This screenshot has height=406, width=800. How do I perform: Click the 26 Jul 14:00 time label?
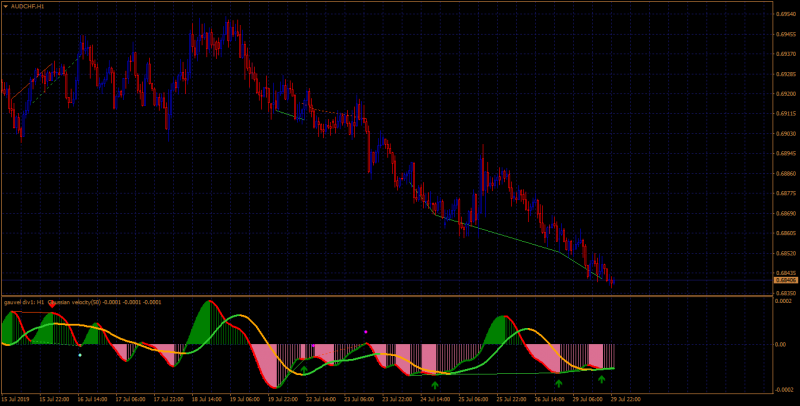click(x=549, y=399)
